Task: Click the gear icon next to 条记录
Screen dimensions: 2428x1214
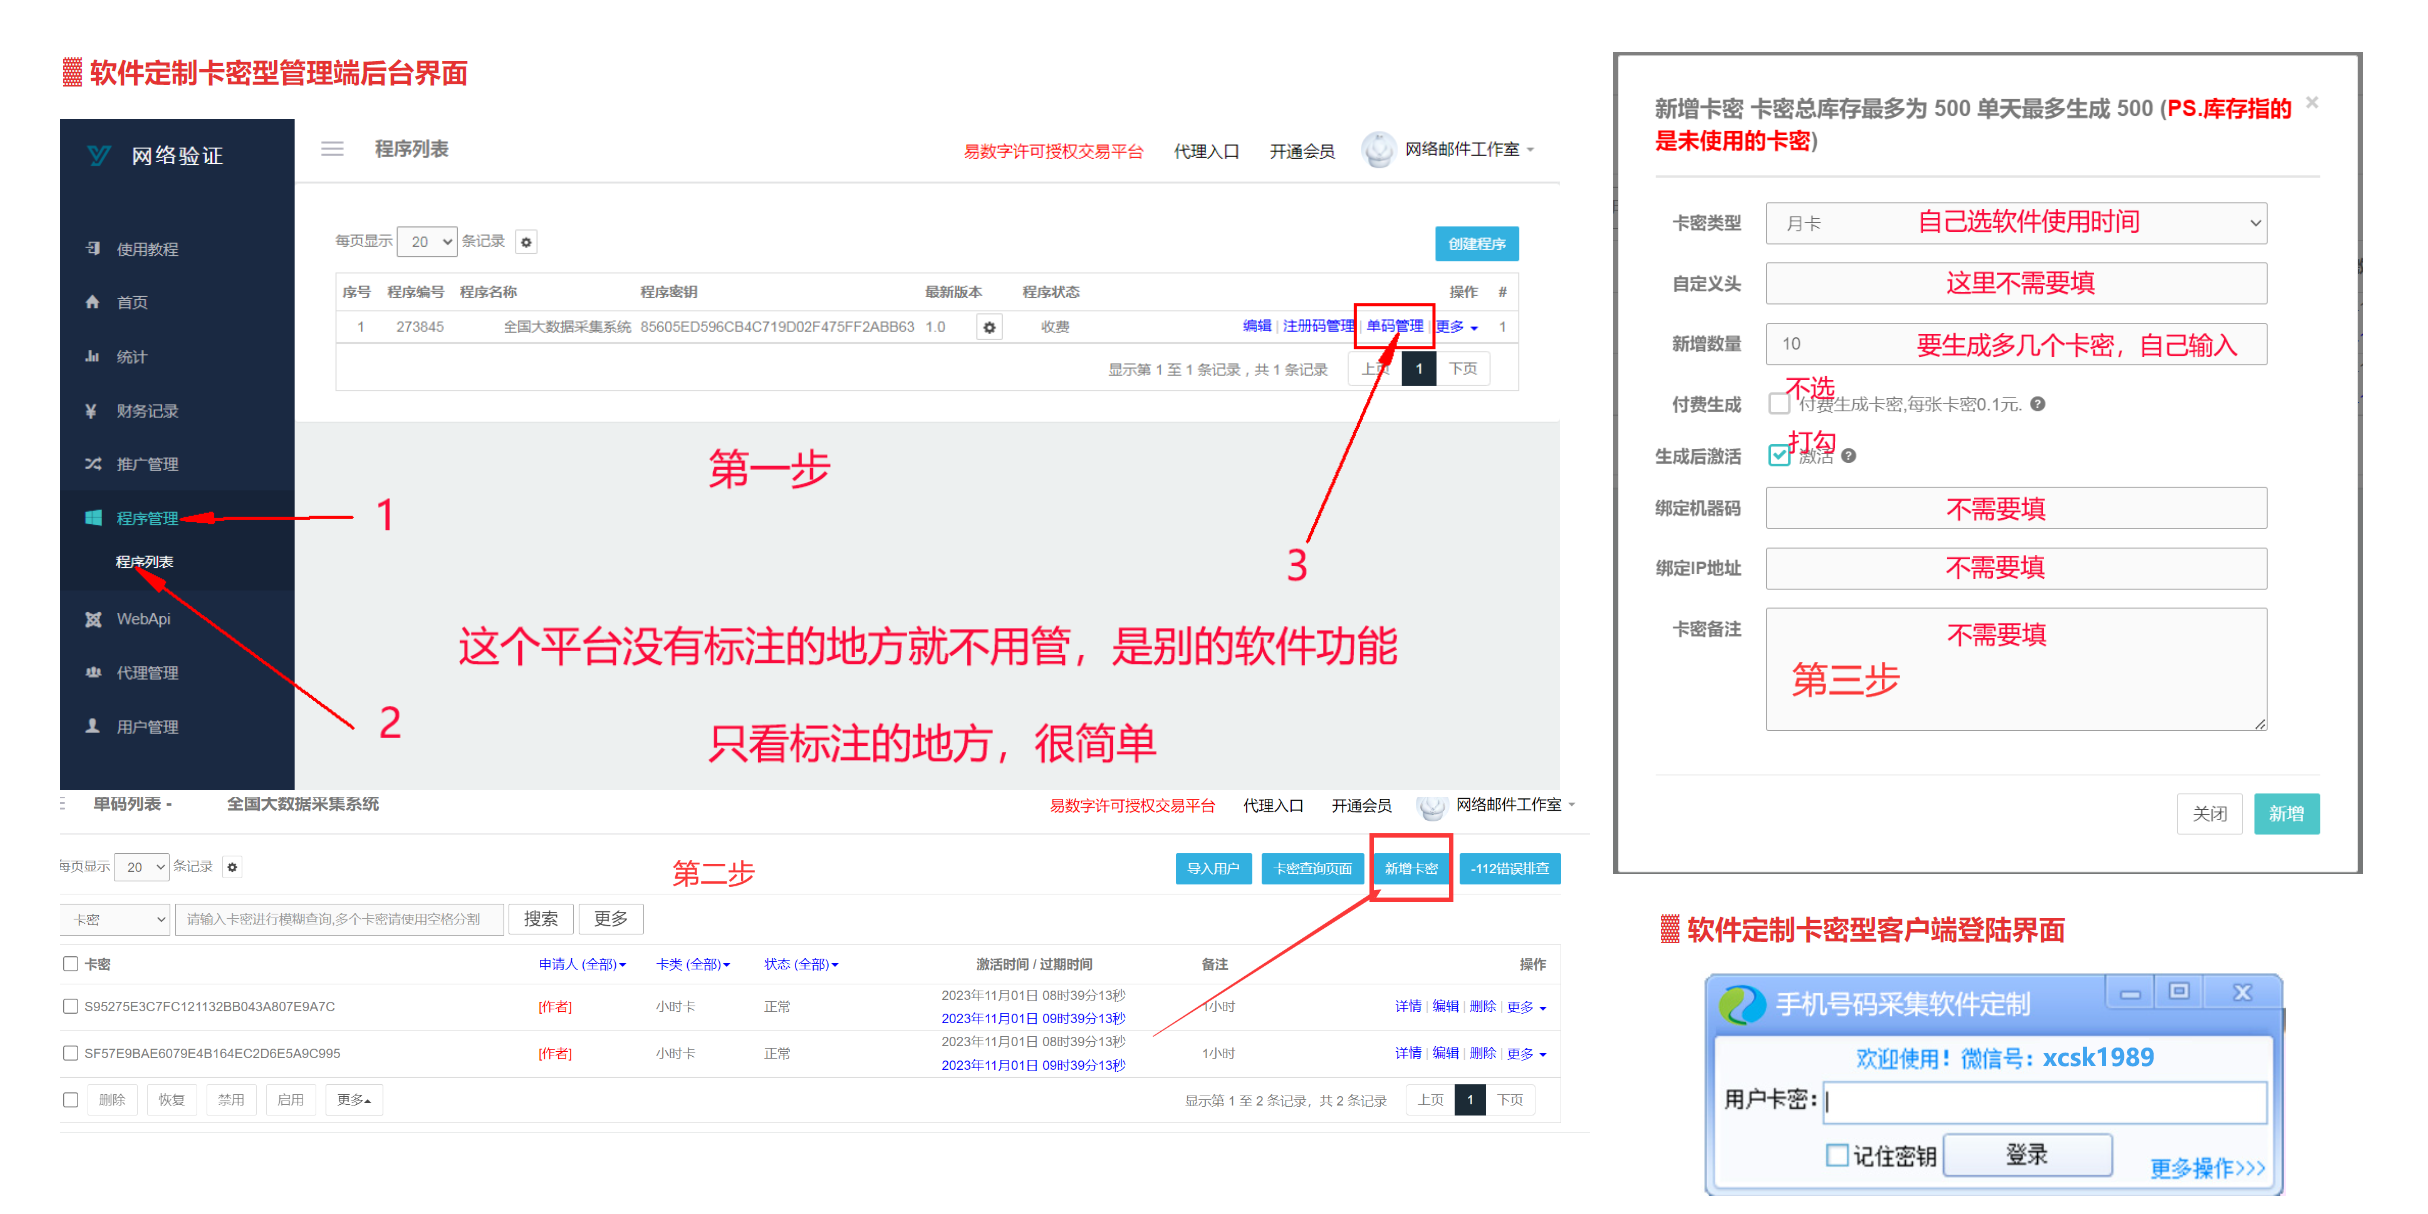Action: 527,242
